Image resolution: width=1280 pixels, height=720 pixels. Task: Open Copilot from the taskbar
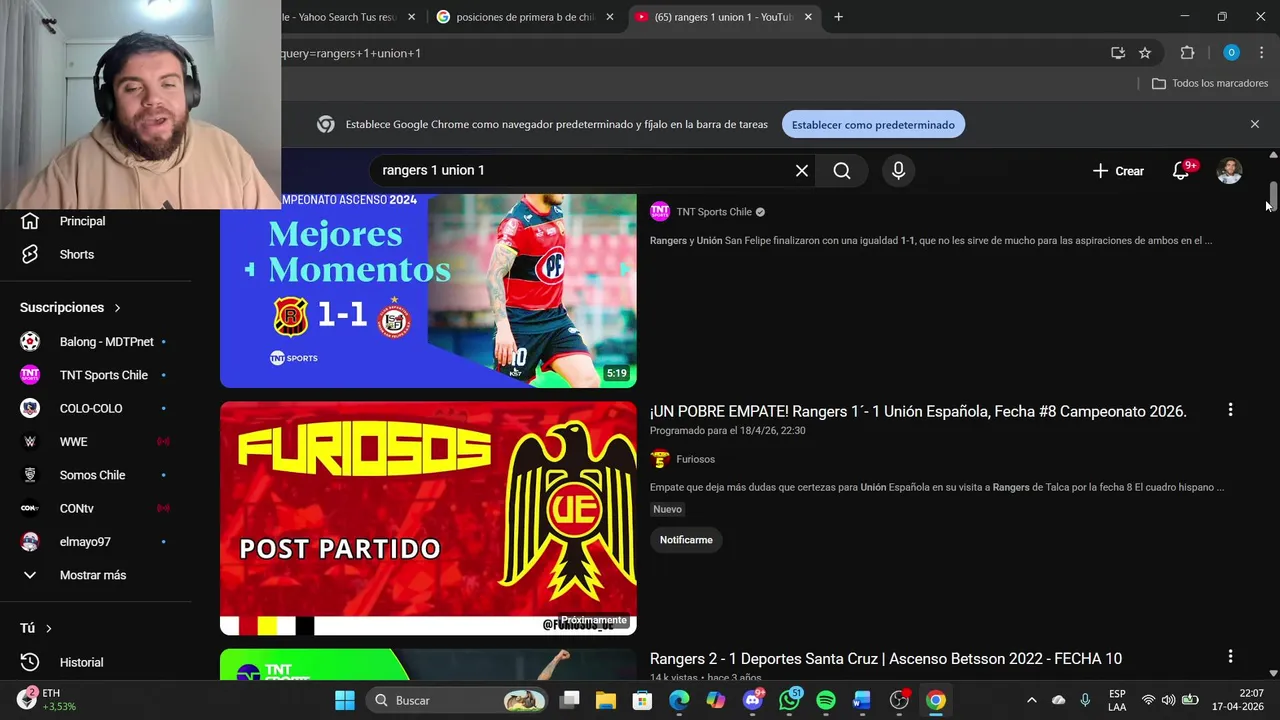pos(716,701)
